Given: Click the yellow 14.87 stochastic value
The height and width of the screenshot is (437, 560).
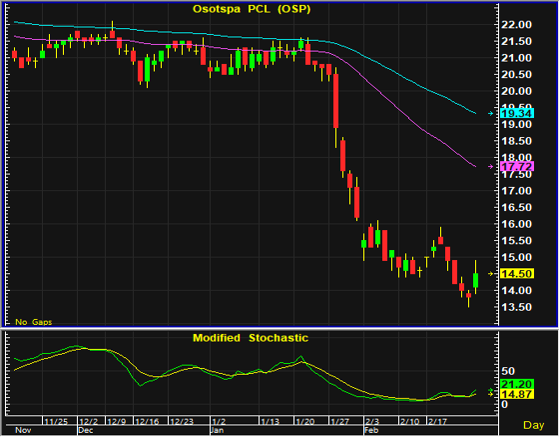Looking at the screenshot, I should (x=517, y=394).
